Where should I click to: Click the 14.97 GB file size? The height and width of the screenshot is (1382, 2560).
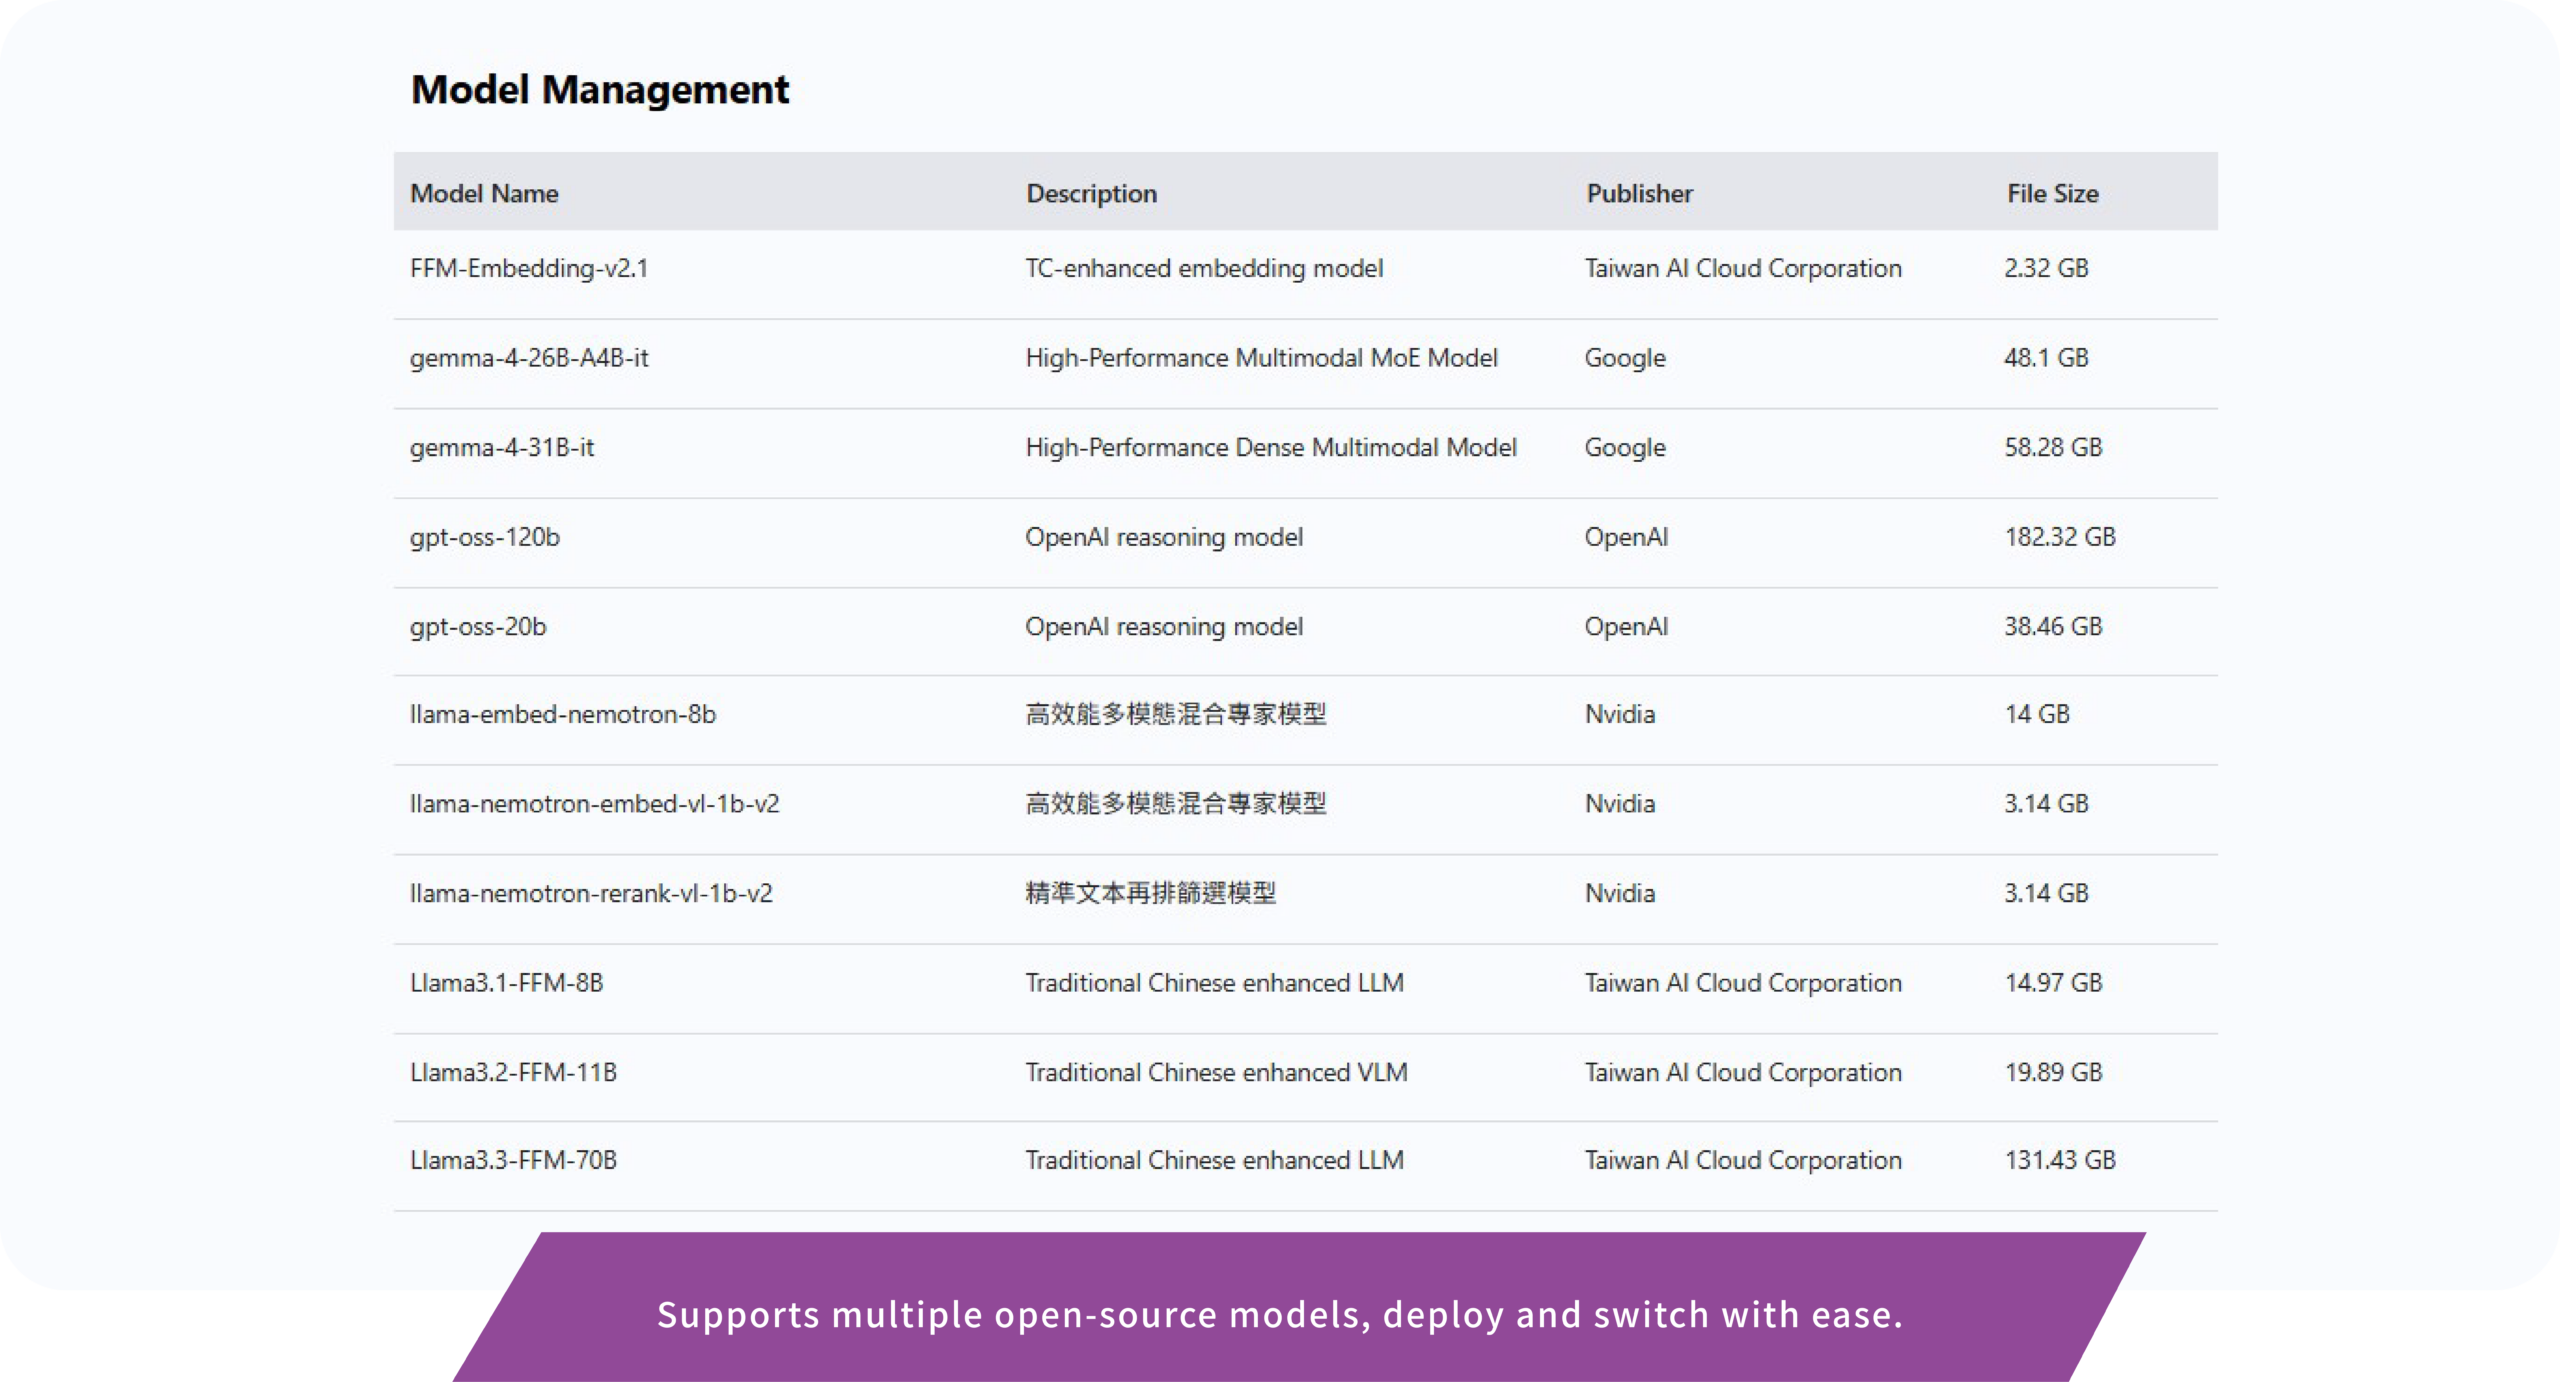pyautogui.click(x=2053, y=982)
